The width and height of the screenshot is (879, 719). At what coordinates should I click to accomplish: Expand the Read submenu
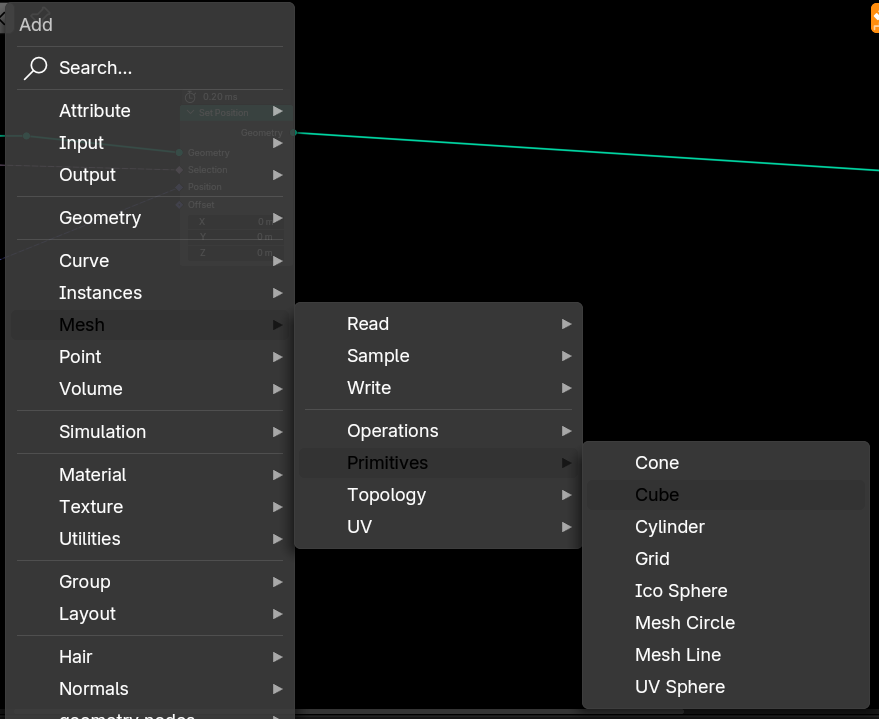(438, 324)
